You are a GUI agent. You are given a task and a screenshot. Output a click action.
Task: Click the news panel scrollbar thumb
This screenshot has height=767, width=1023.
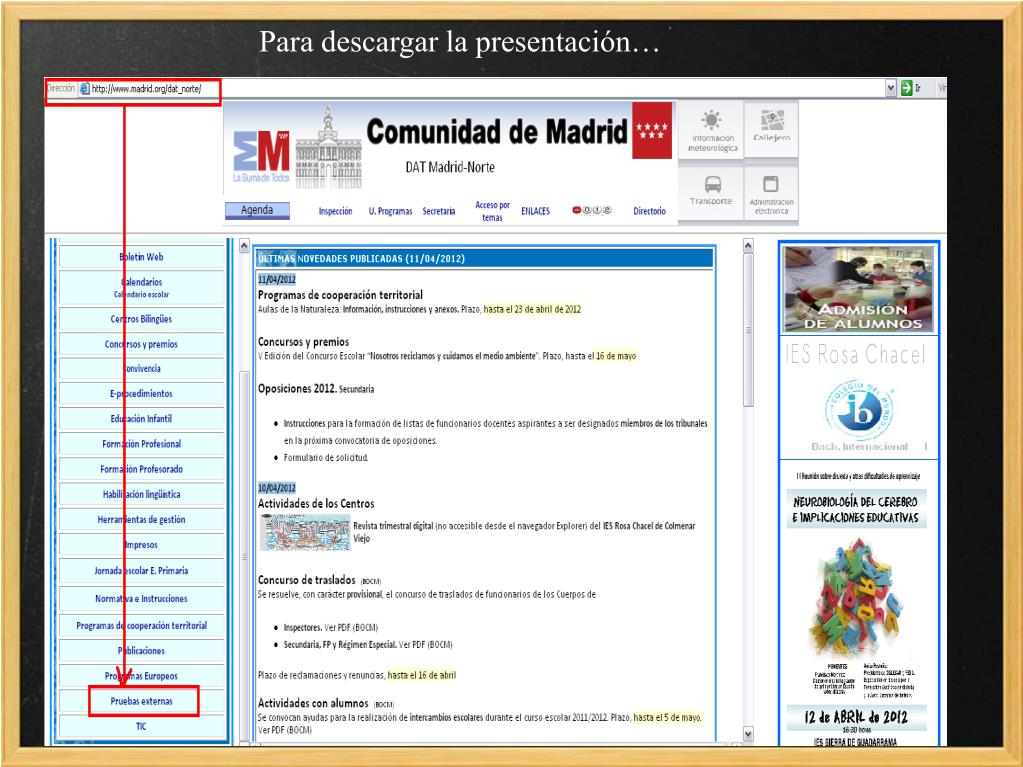748,330
